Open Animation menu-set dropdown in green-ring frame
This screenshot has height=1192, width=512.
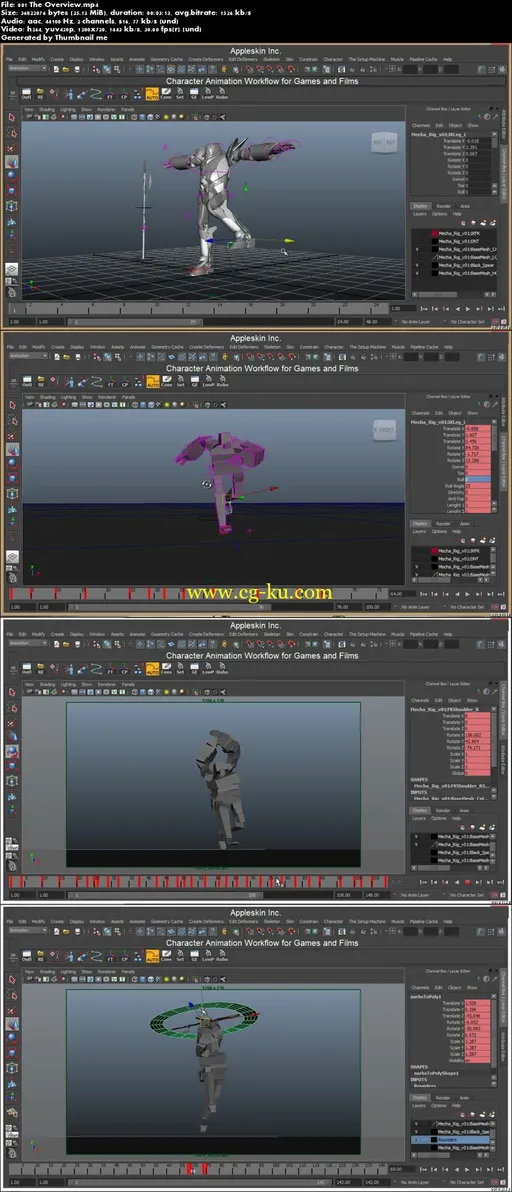(27, 930)
